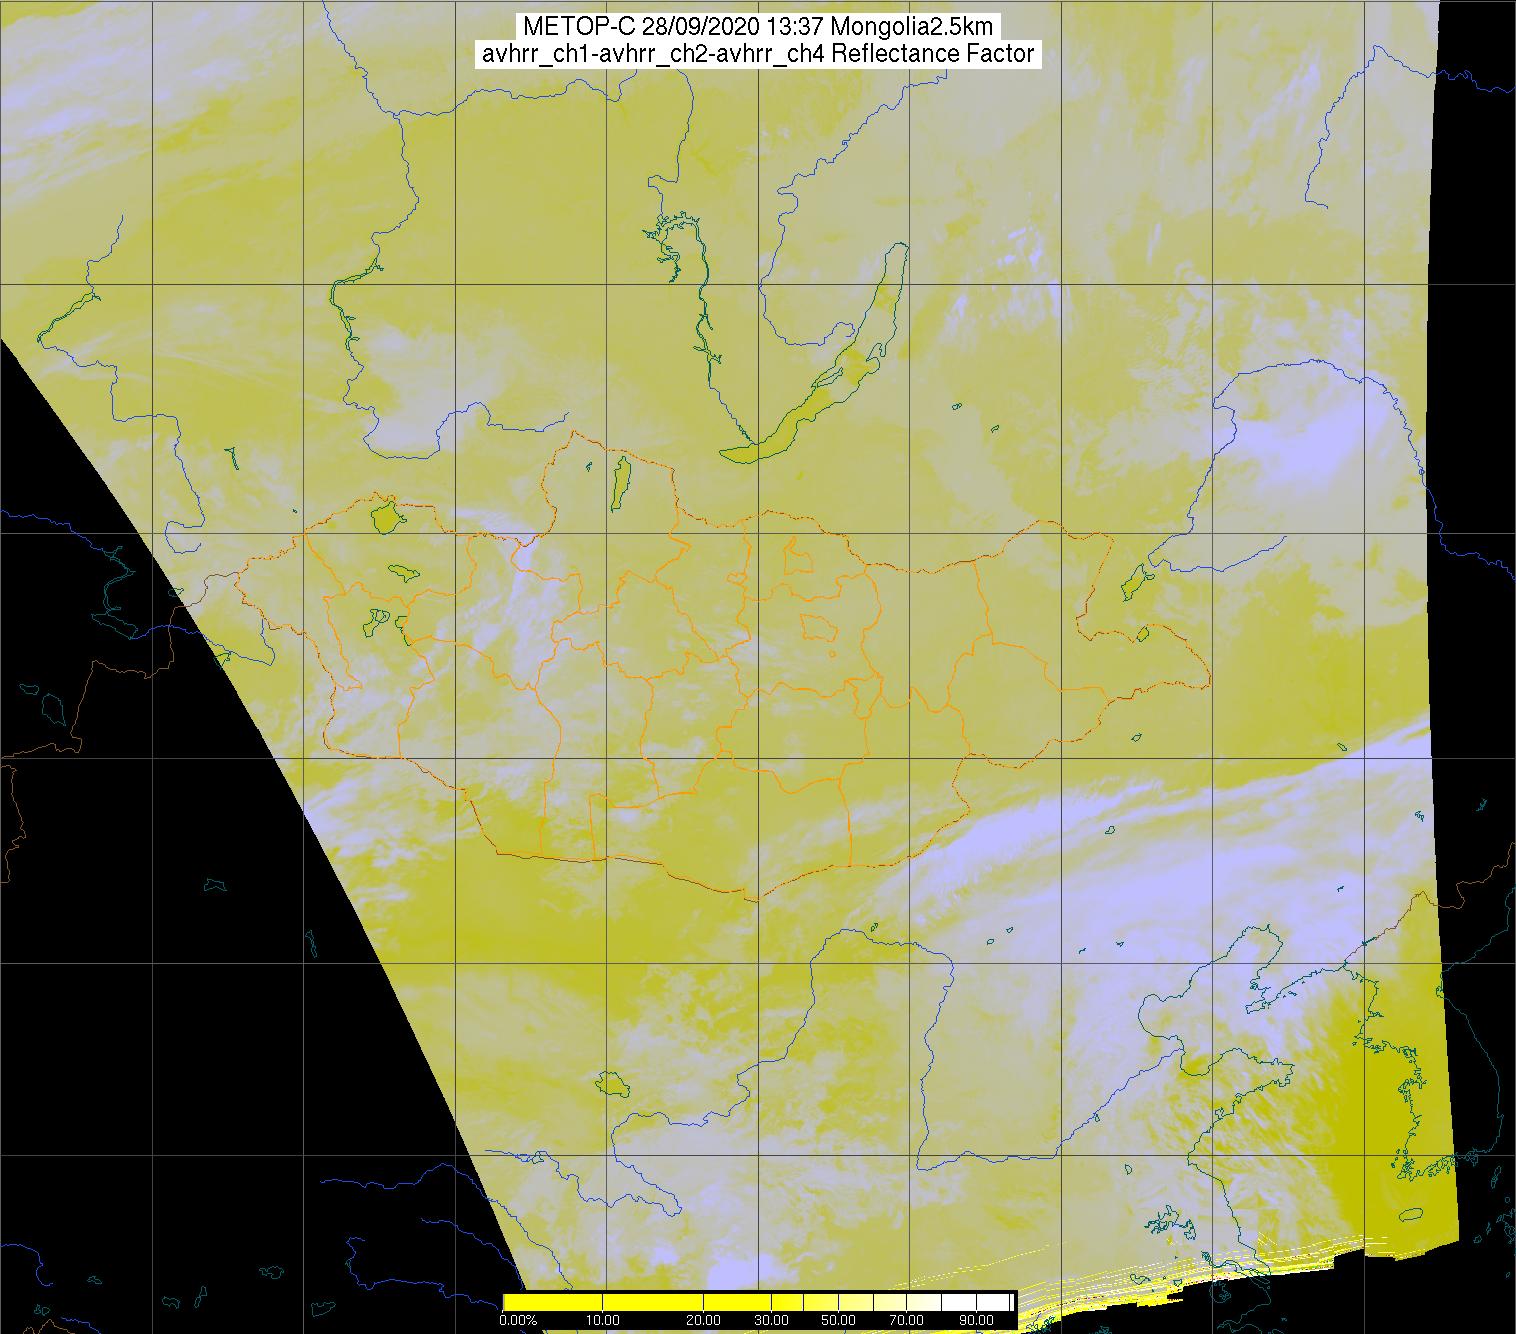Click the '70.00' colorbar label
Screen dimensions: 1516x1334
[906, 1320]
